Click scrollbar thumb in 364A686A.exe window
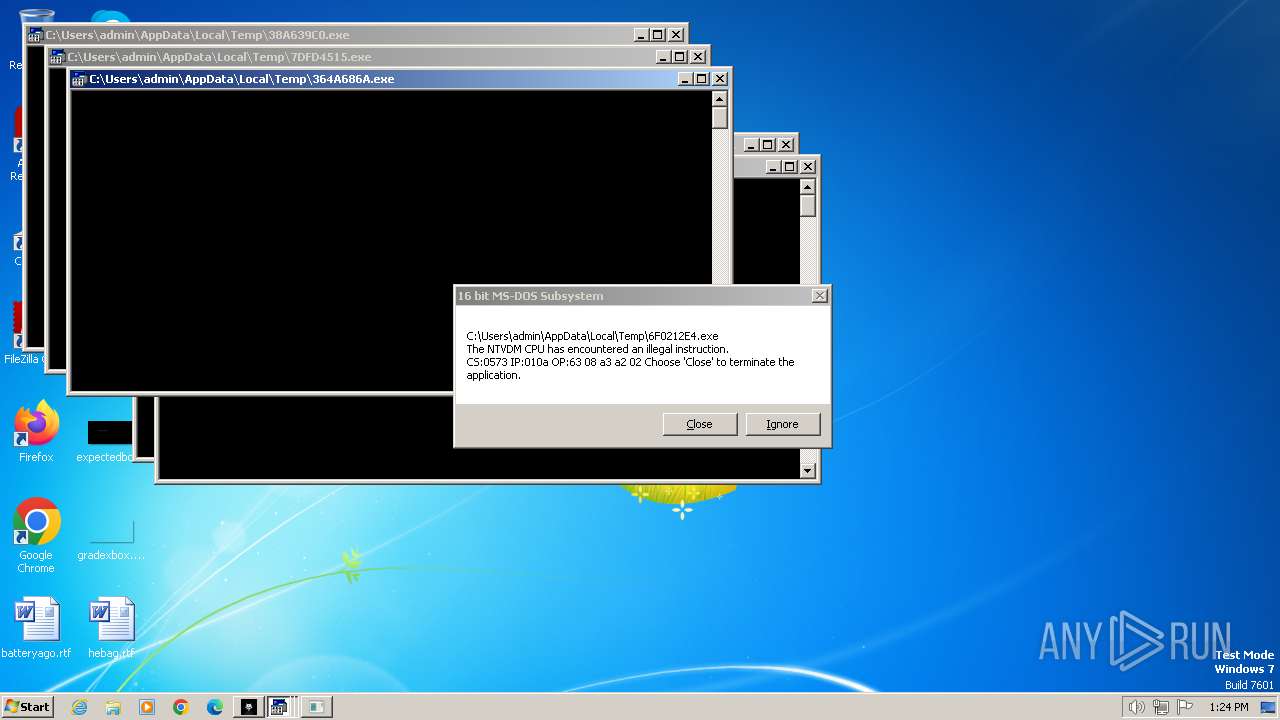The image size is (1280, 720). coord(719,118)
